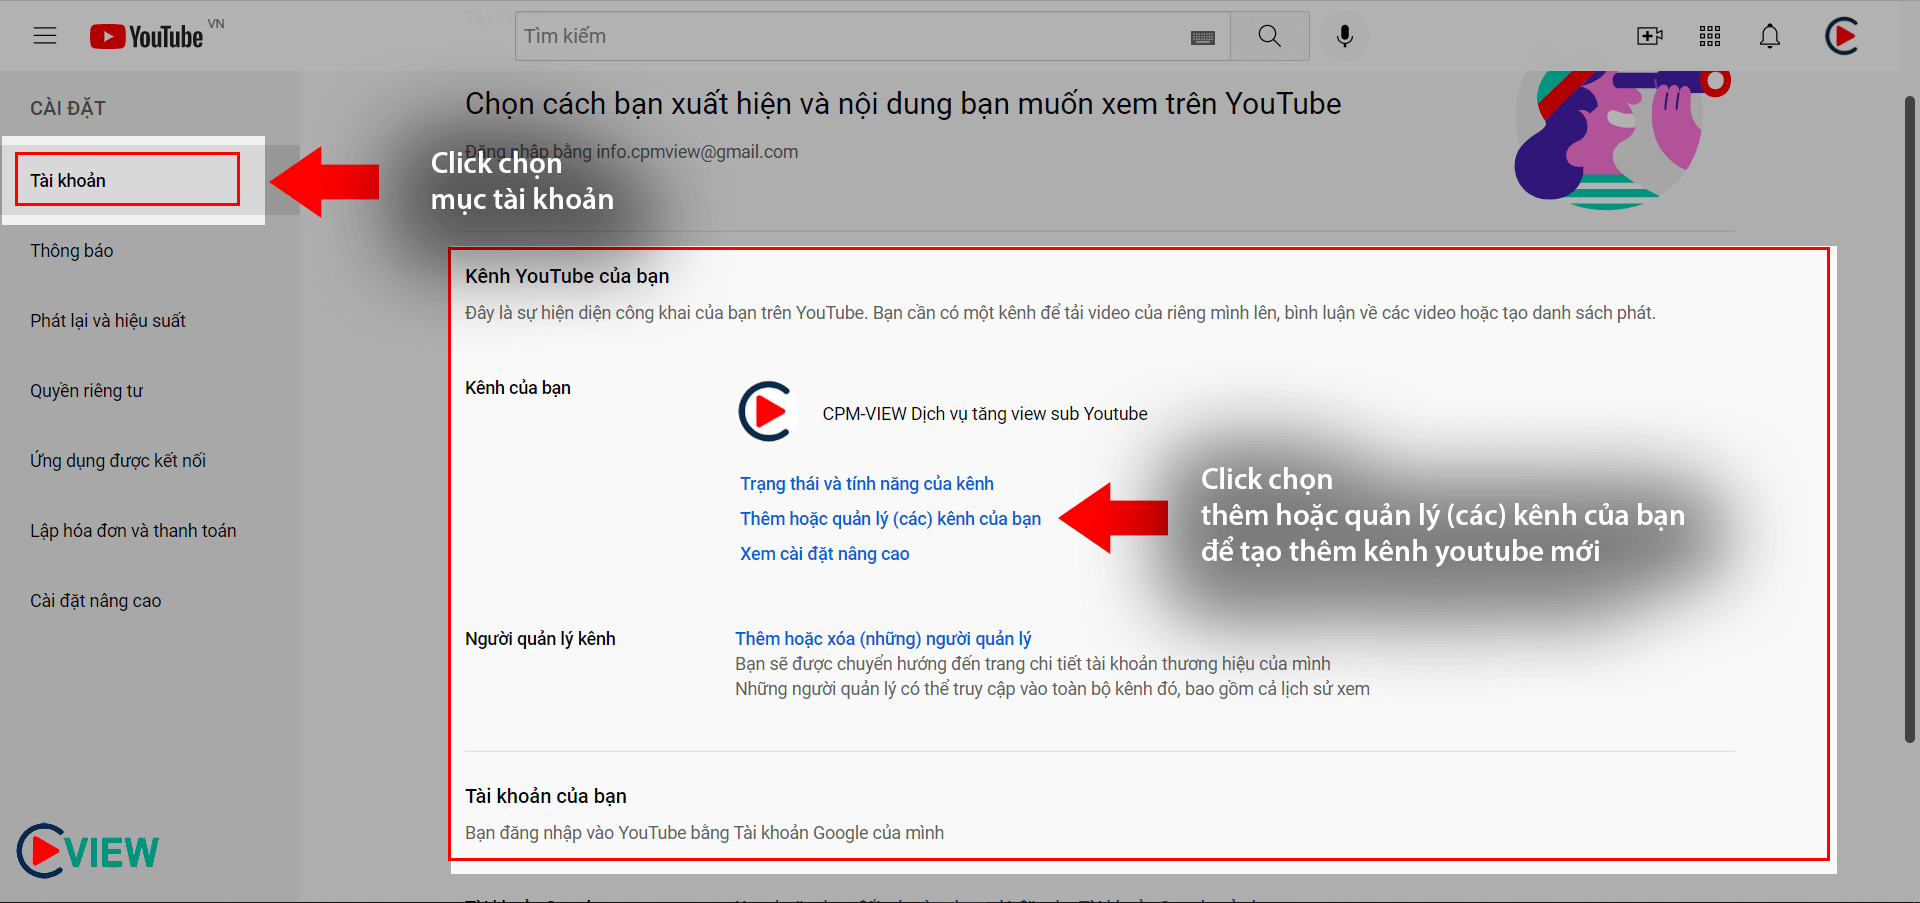
Task: Open the create video icon
Action: tap(1650, 36)
